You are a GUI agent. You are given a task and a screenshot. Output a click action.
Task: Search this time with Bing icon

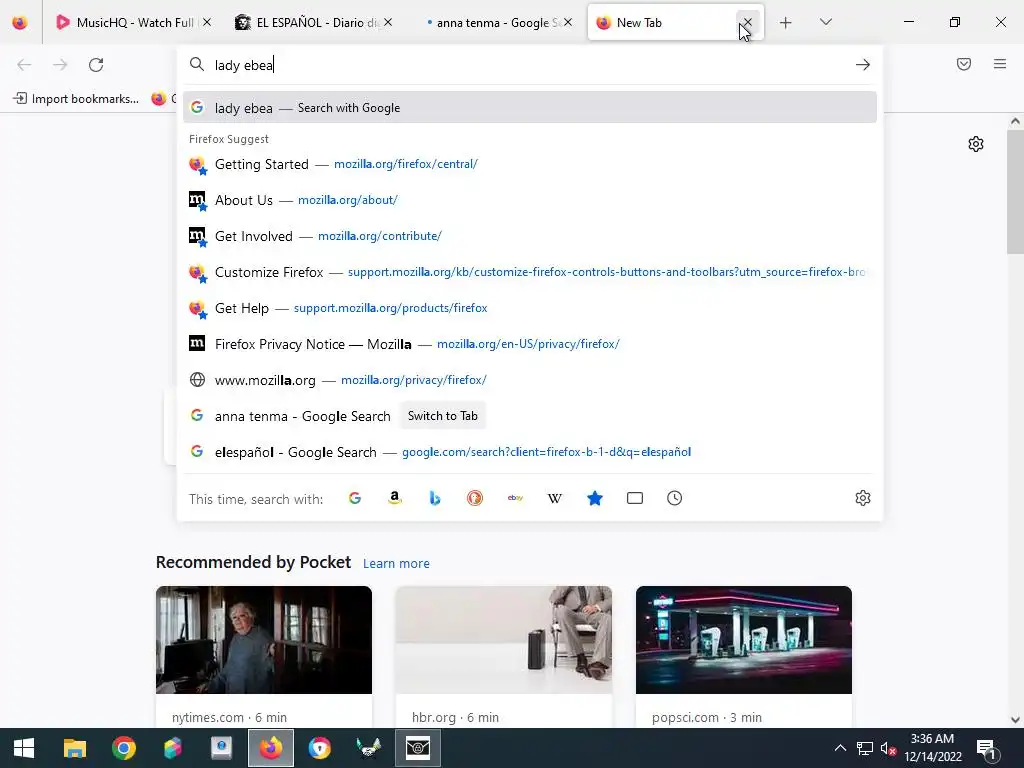pos(435,498)
